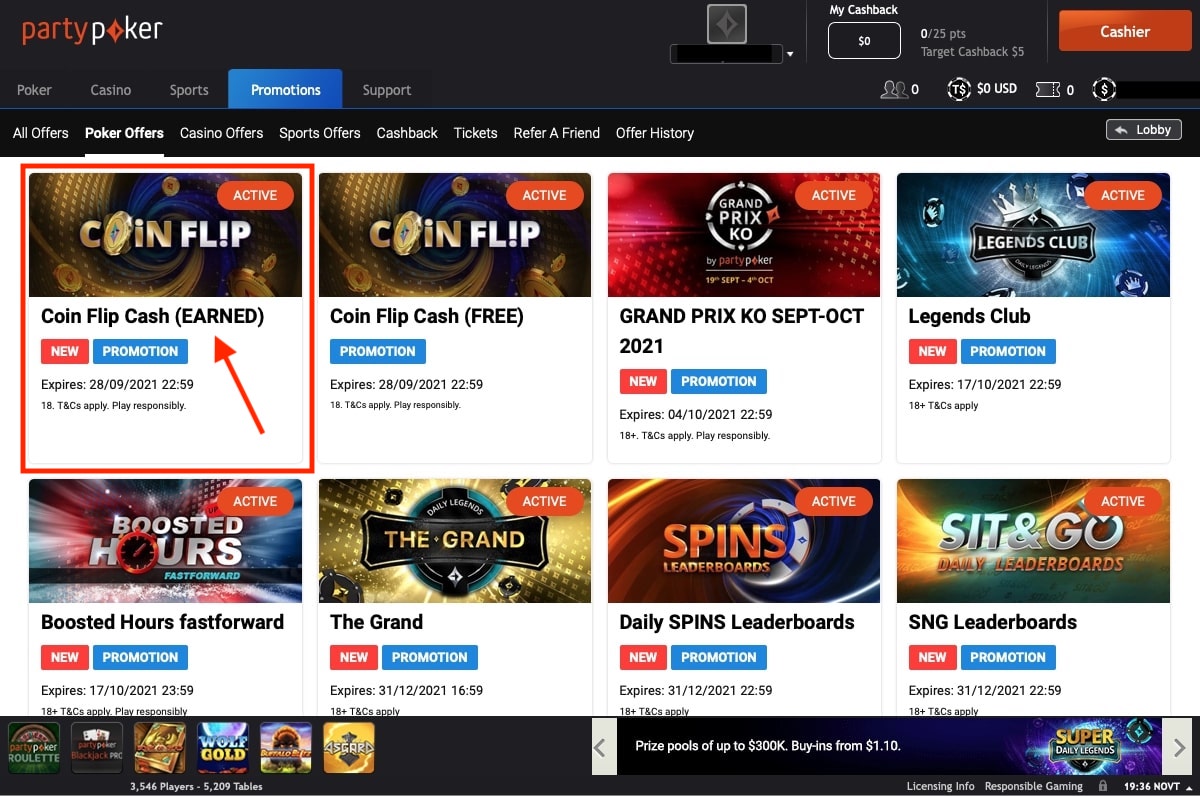Click the My Cashback $0 box

tap(864, 41)
